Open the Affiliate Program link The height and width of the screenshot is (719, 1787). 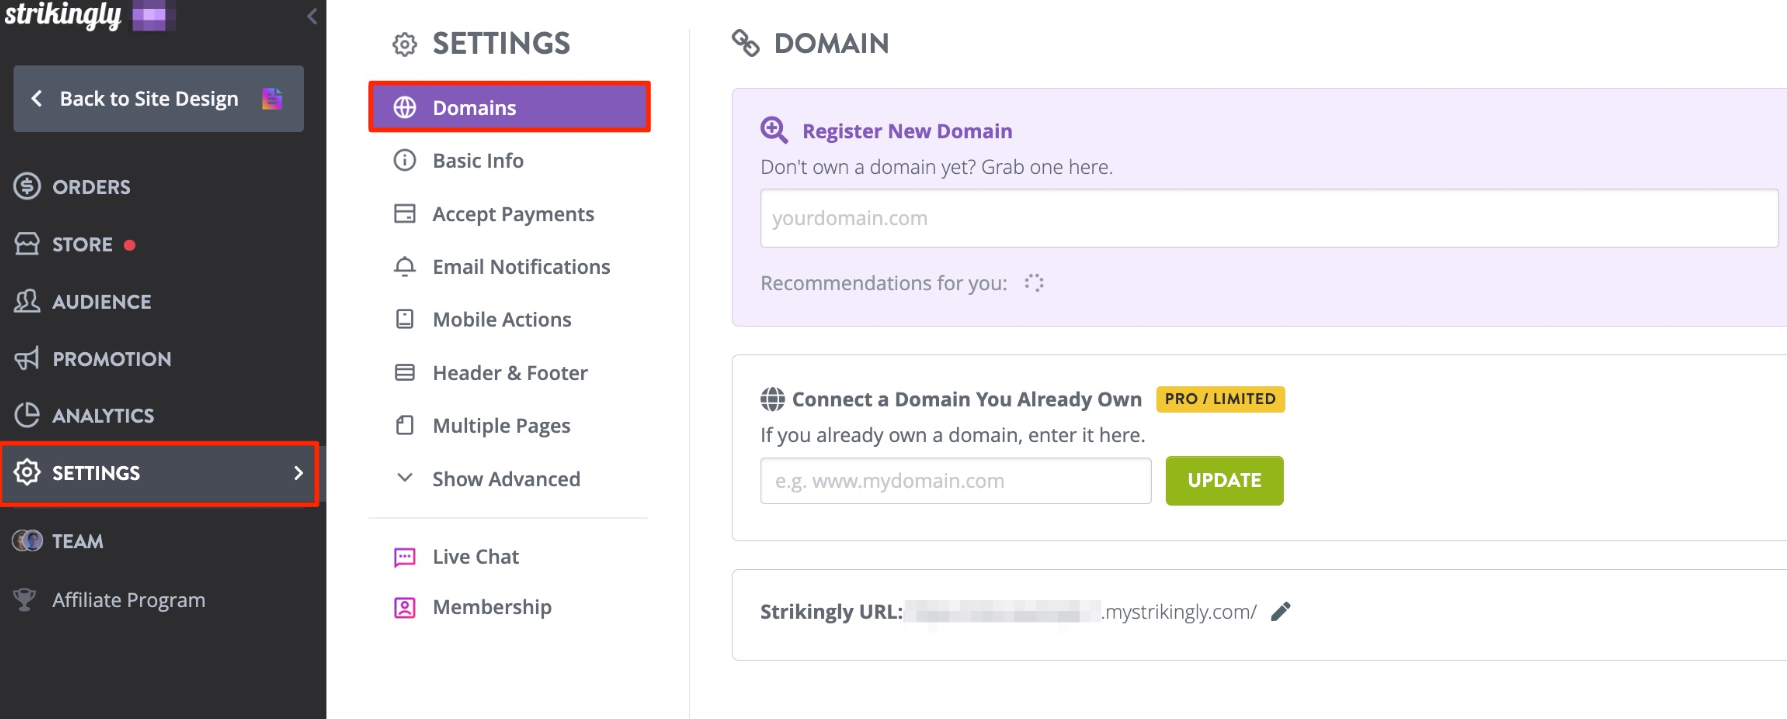tap(129, 600)
